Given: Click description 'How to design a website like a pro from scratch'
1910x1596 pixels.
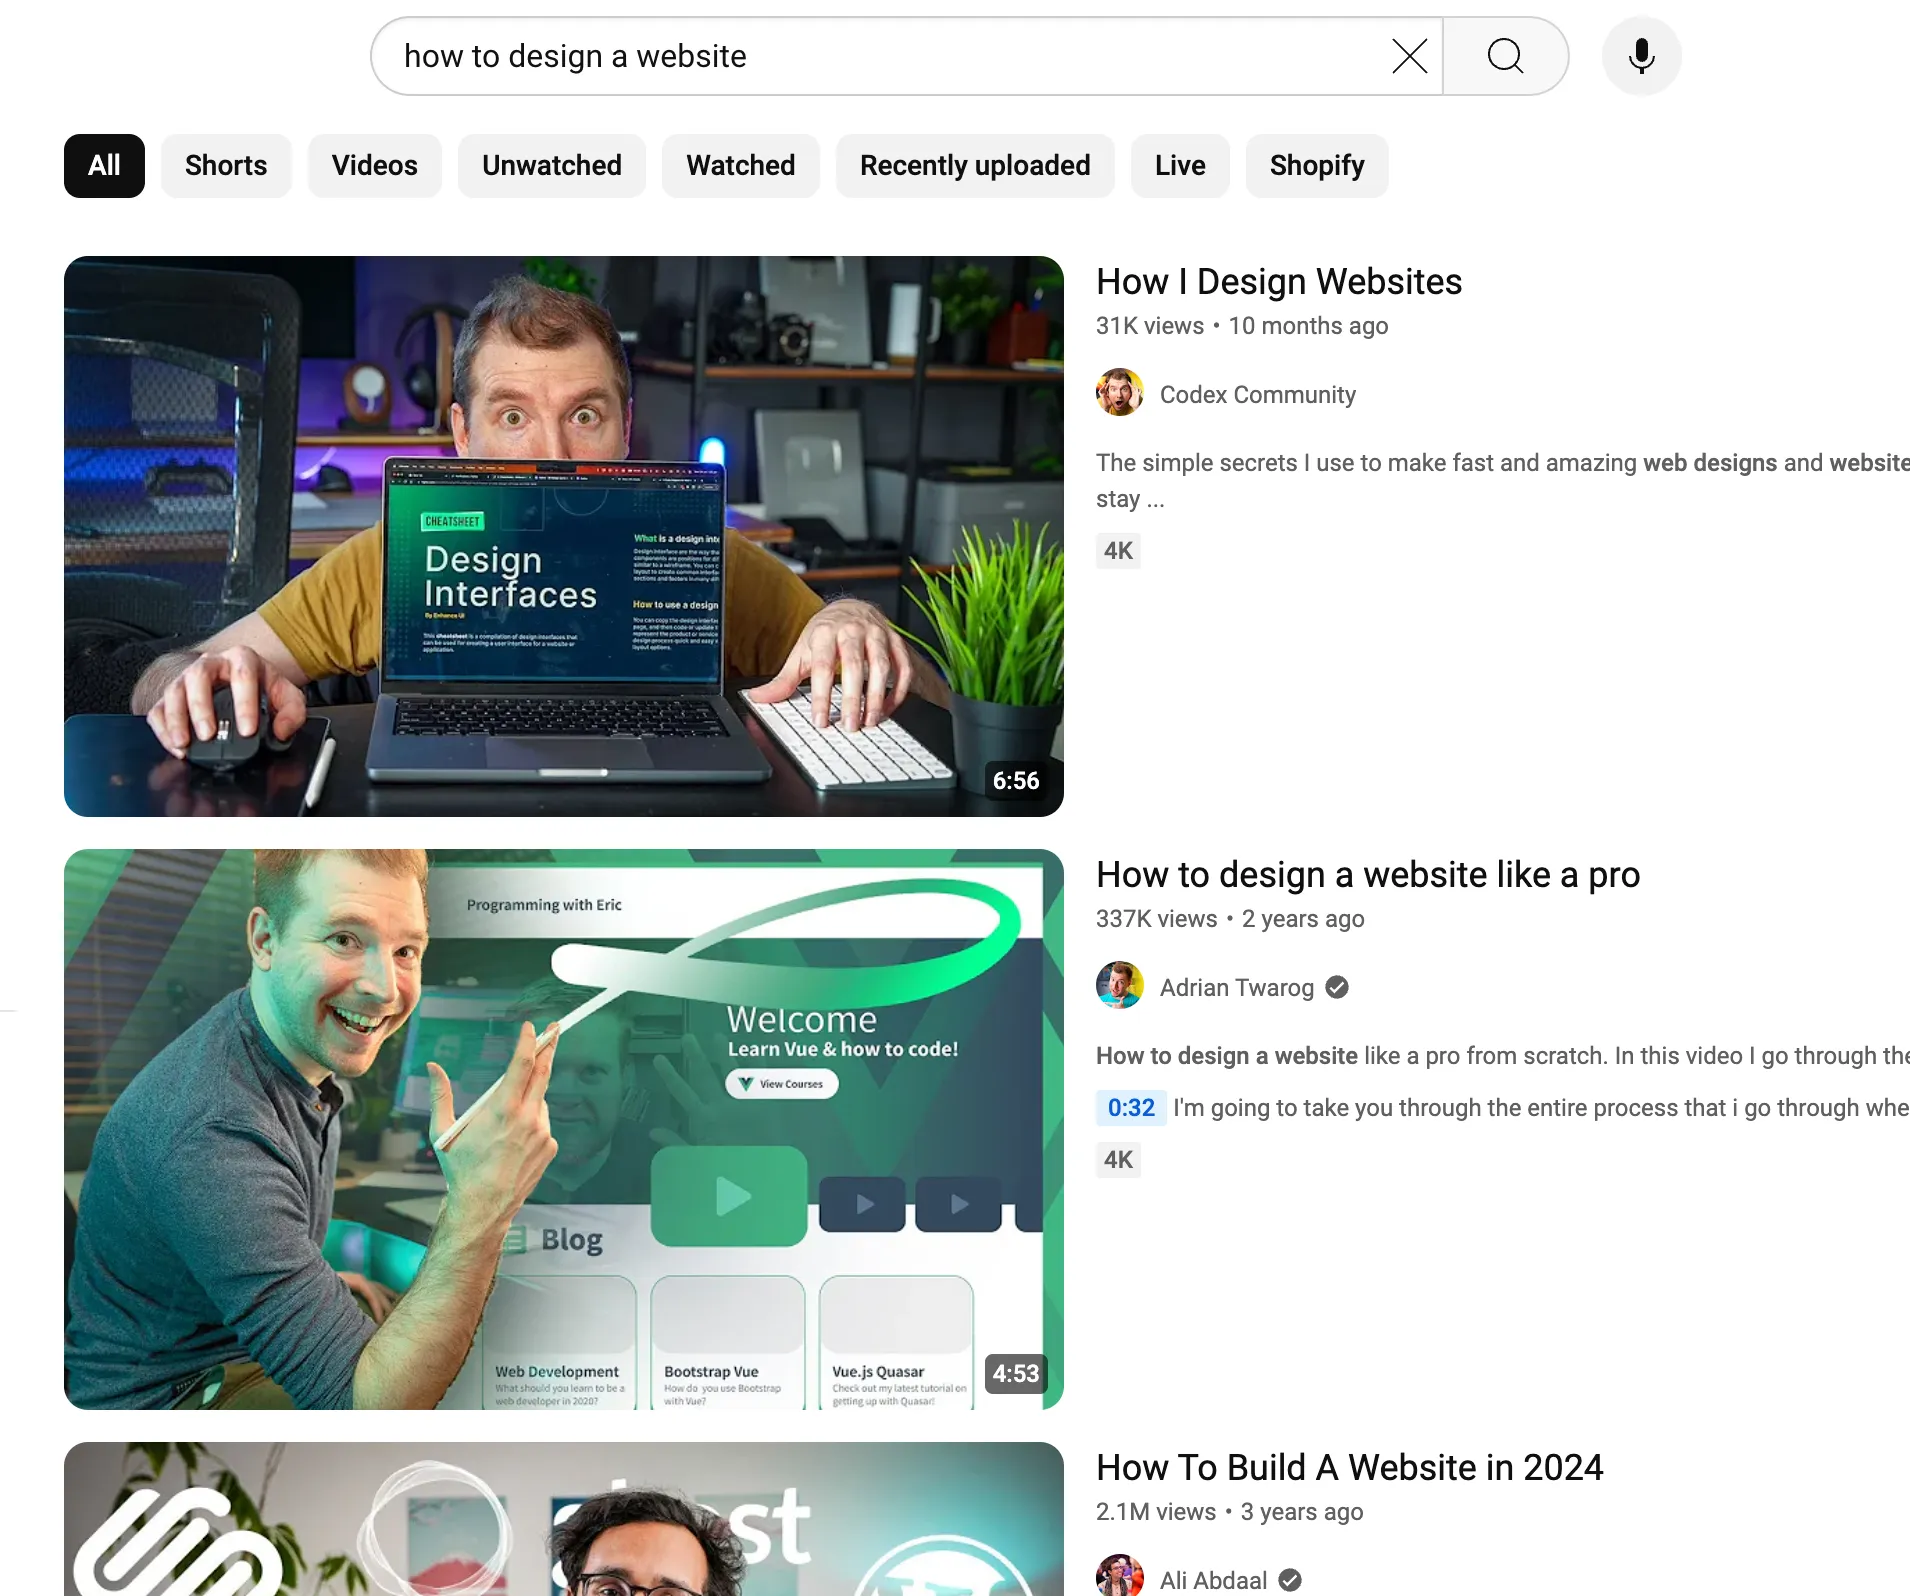Looking at the screenshot, I should [1503, 1056].
